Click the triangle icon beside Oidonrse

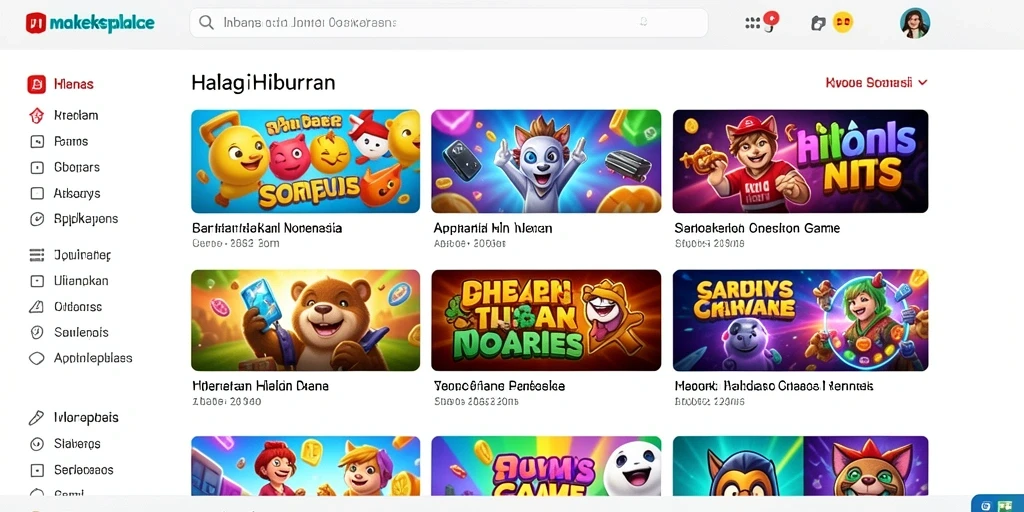(37, 306)
